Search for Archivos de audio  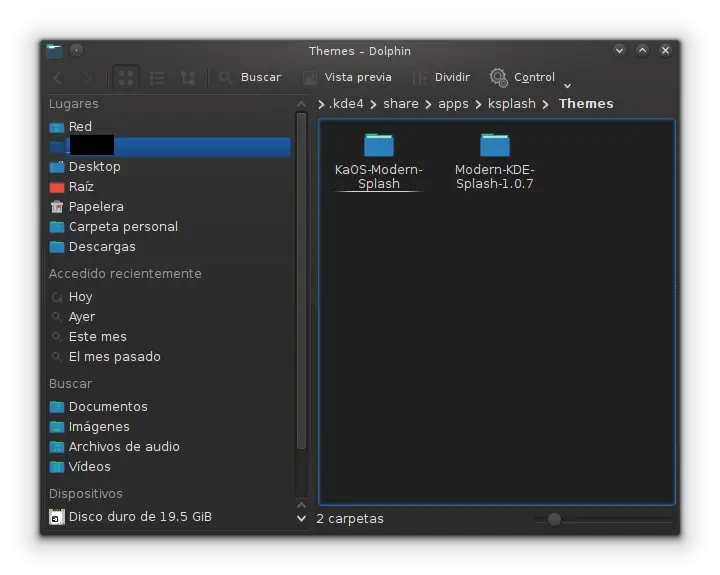pyautogui.click(x=170, y=447)
